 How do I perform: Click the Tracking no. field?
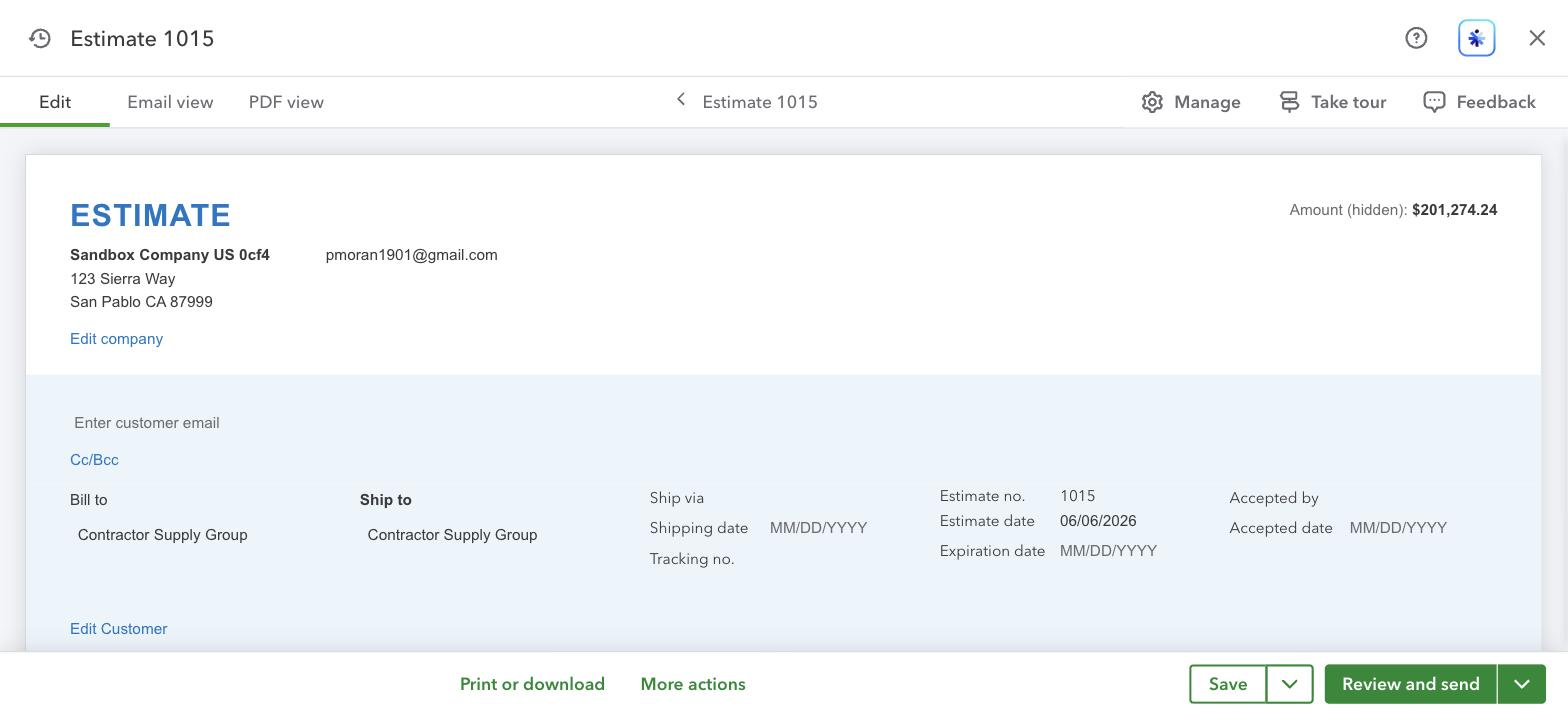tap(692, 559)
